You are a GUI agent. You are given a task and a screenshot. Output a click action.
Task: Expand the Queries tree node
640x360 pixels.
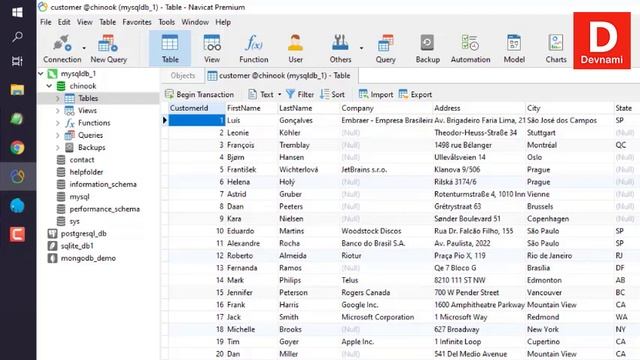(x=58, y=135)
